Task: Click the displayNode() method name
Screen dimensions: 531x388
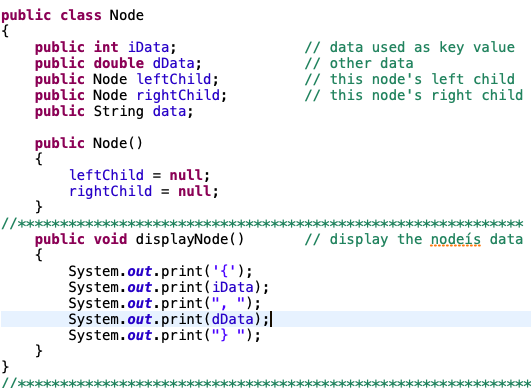Action: point(190,240)
